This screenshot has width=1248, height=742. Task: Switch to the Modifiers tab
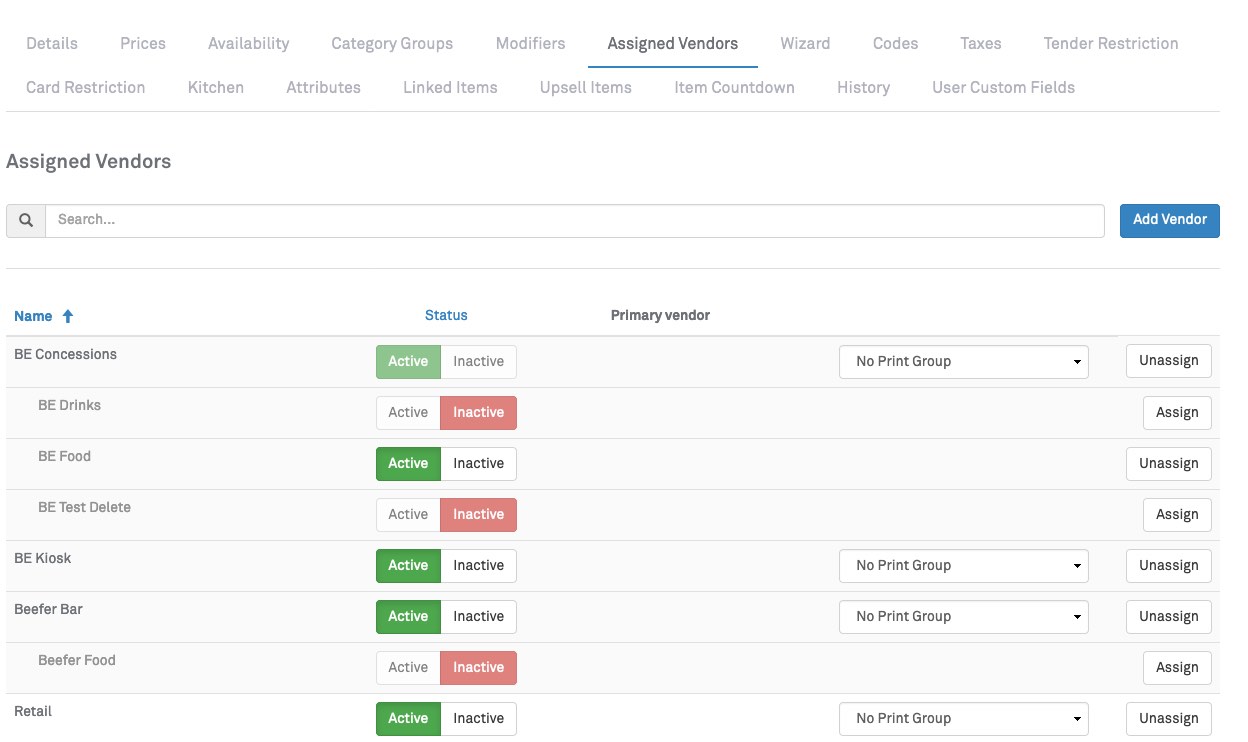[x=530, y=44]
